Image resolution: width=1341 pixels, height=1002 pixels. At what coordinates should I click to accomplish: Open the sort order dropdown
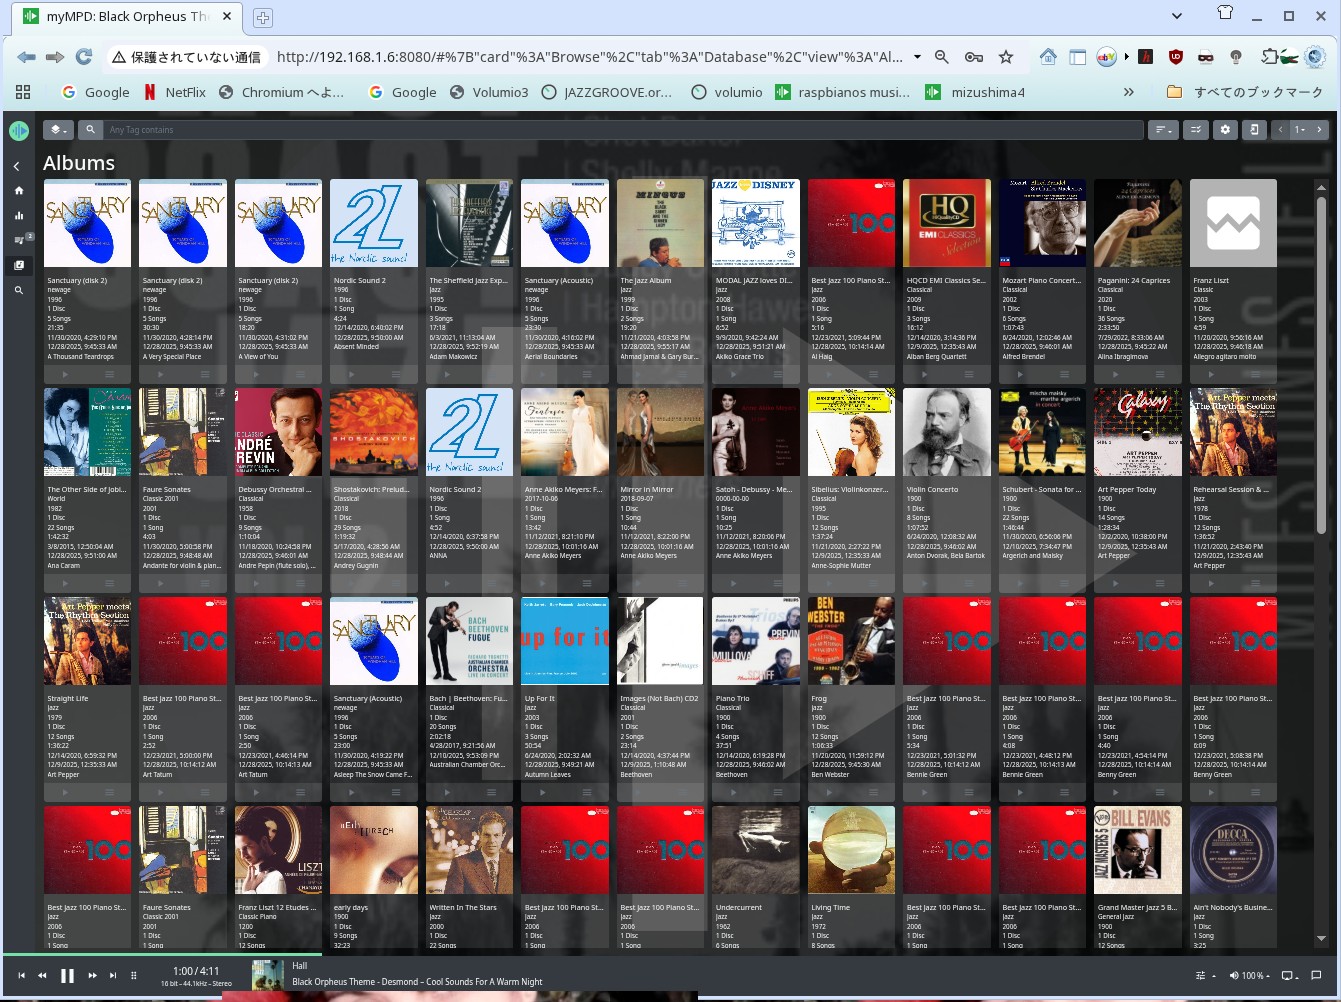point(1162,130)
